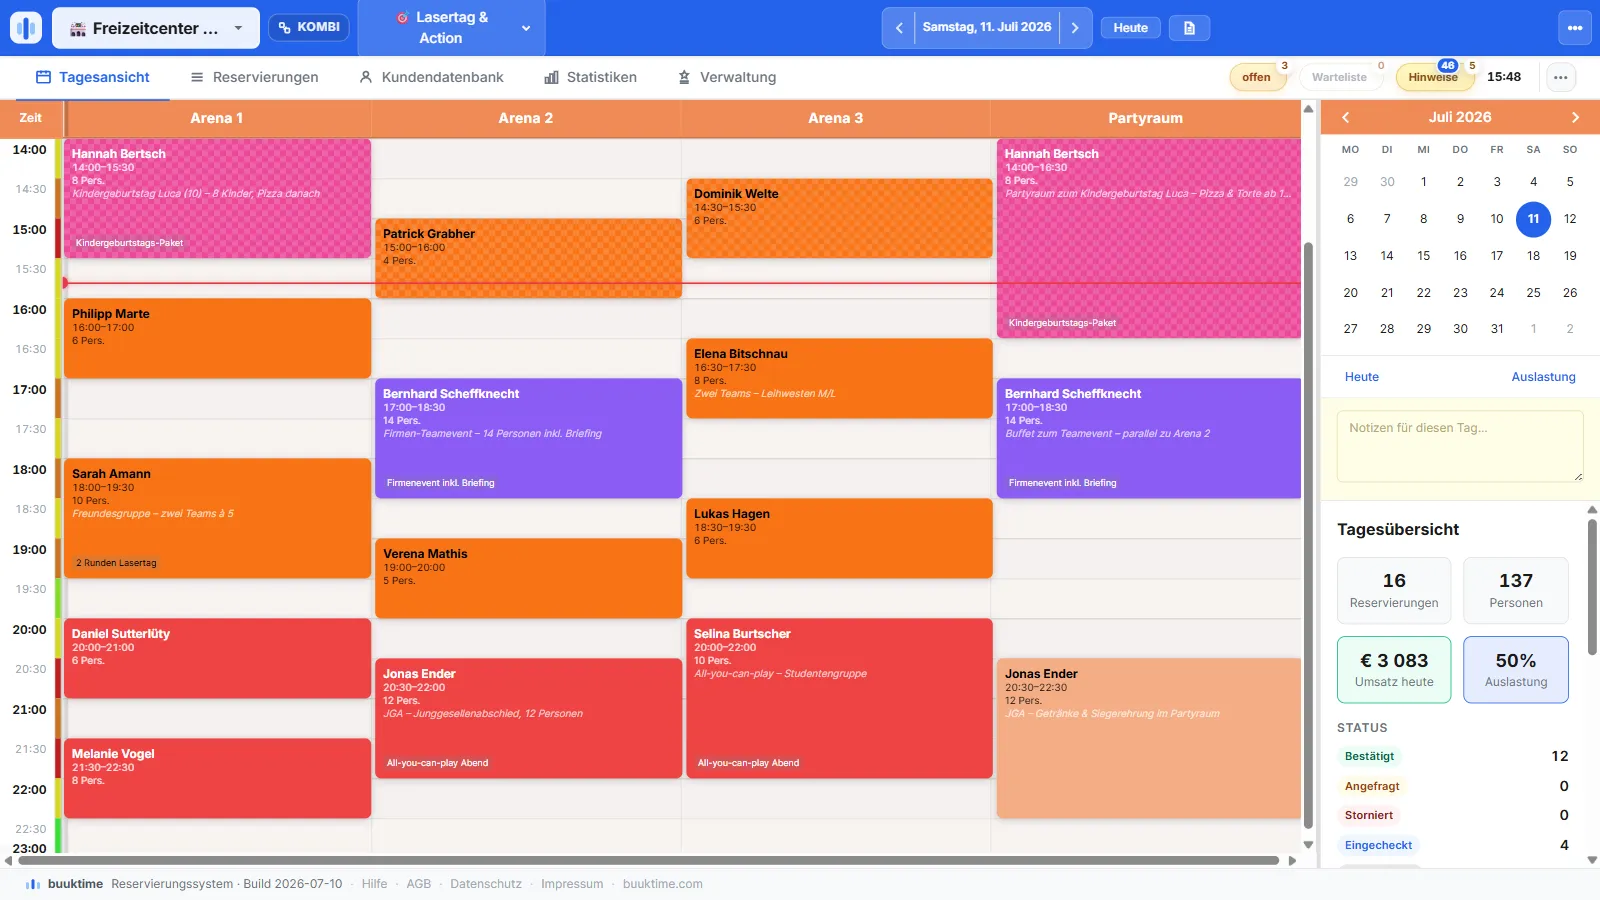Go to next month in mini calendar
The image size is (1600, 900).
pos(1575,117)
